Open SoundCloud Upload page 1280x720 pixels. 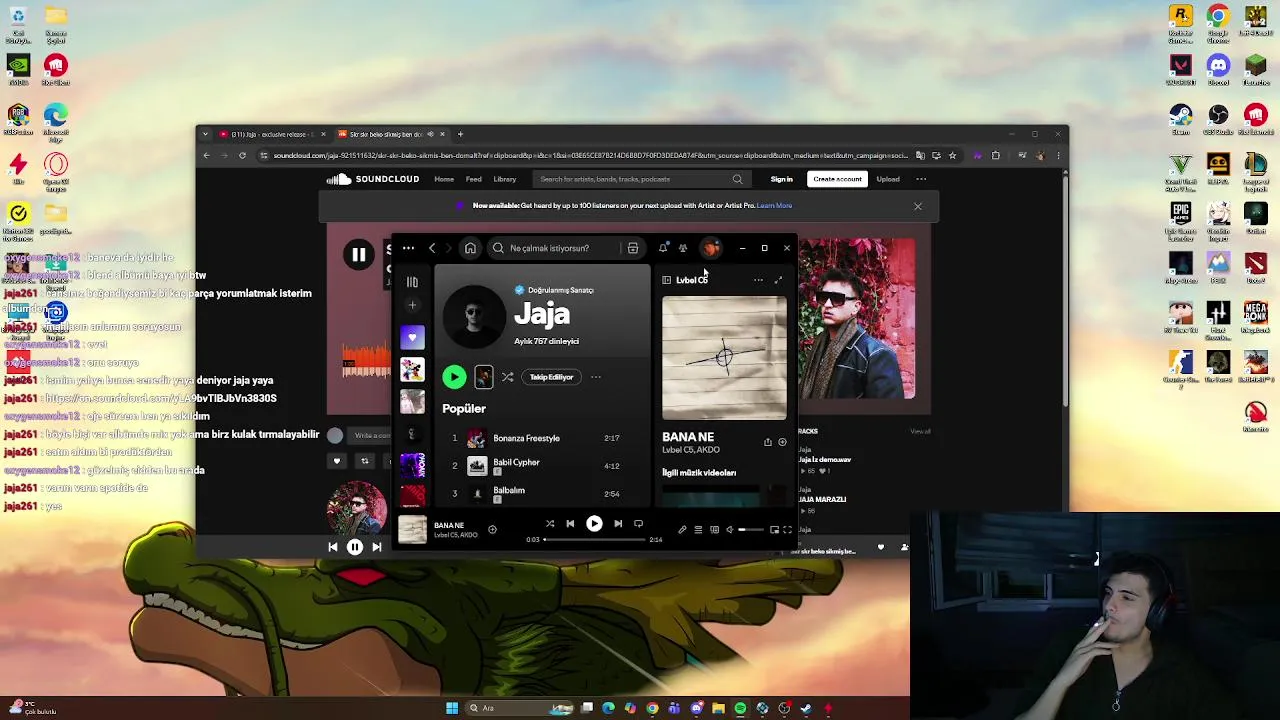coord(888,179)
